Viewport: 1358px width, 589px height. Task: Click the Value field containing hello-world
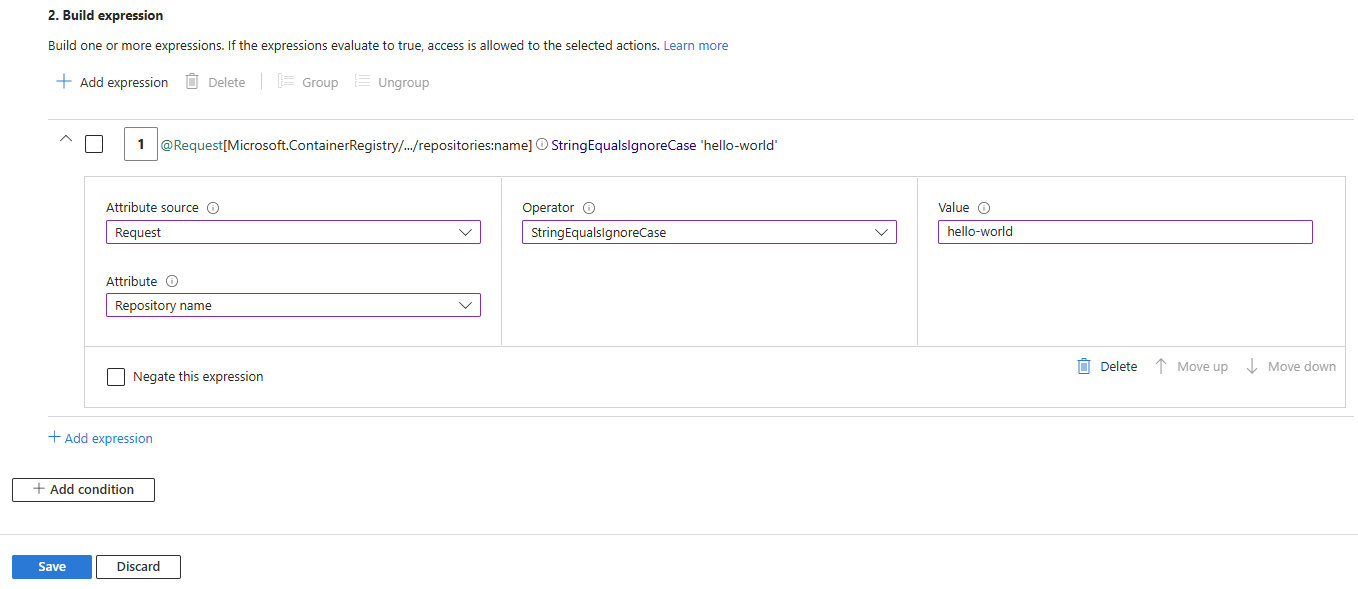click(1125, 232)
